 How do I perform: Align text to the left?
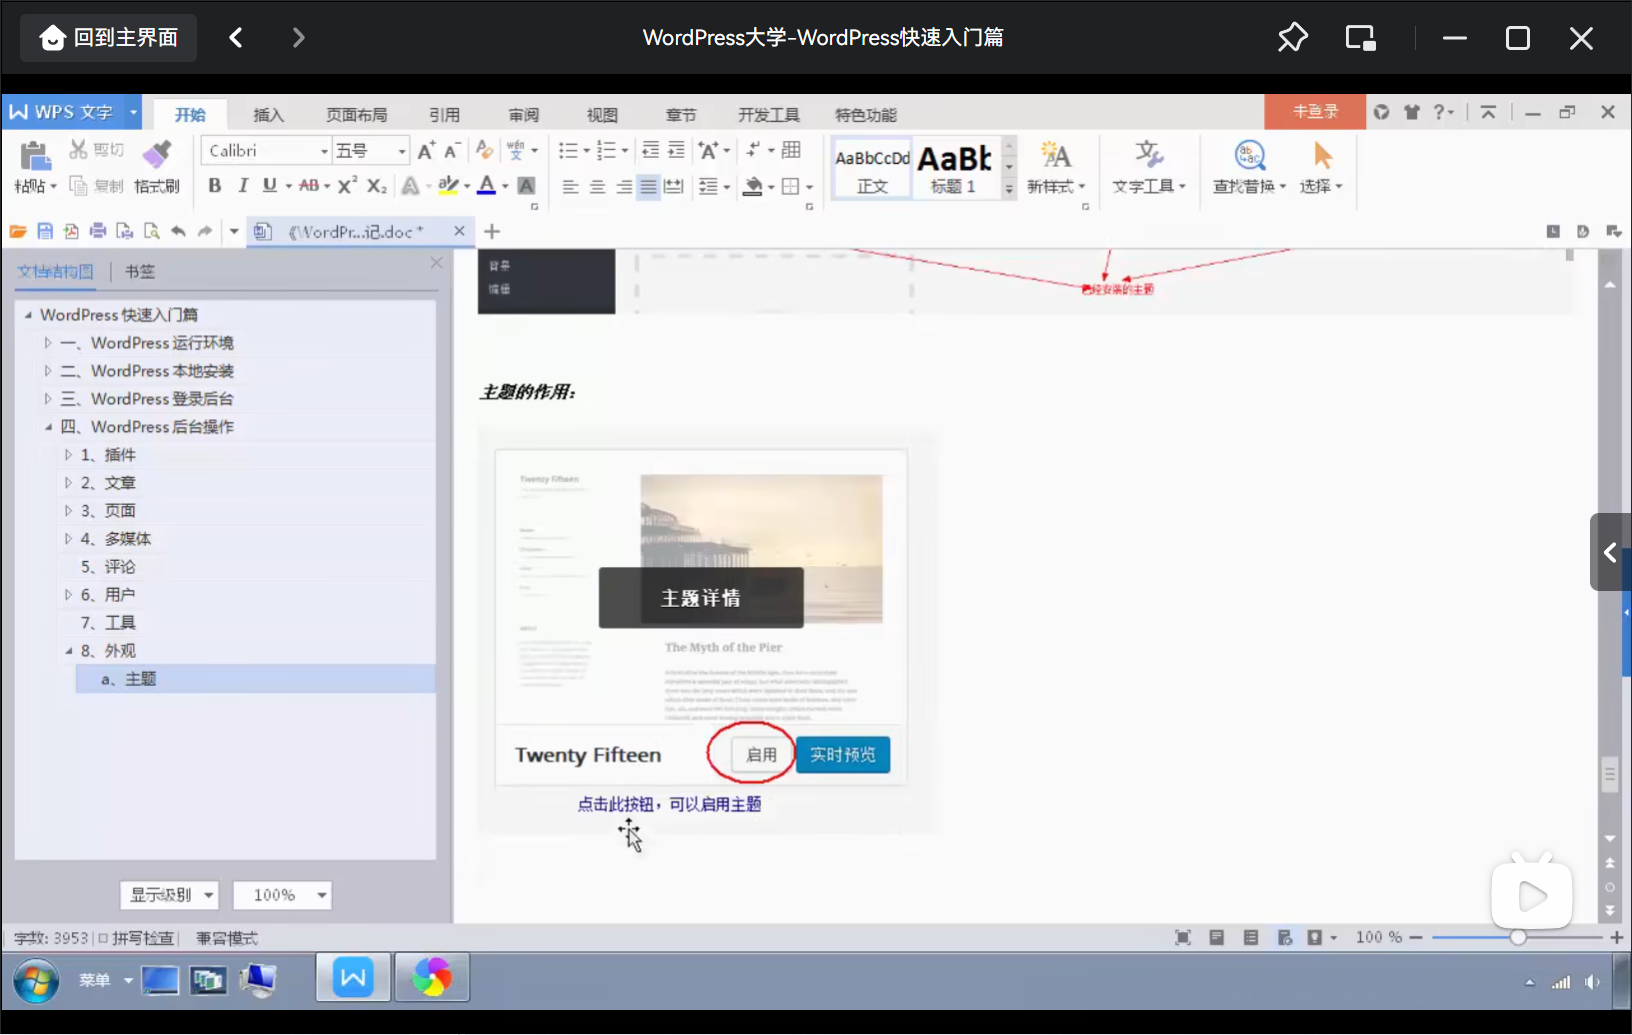tap(570, 187)
